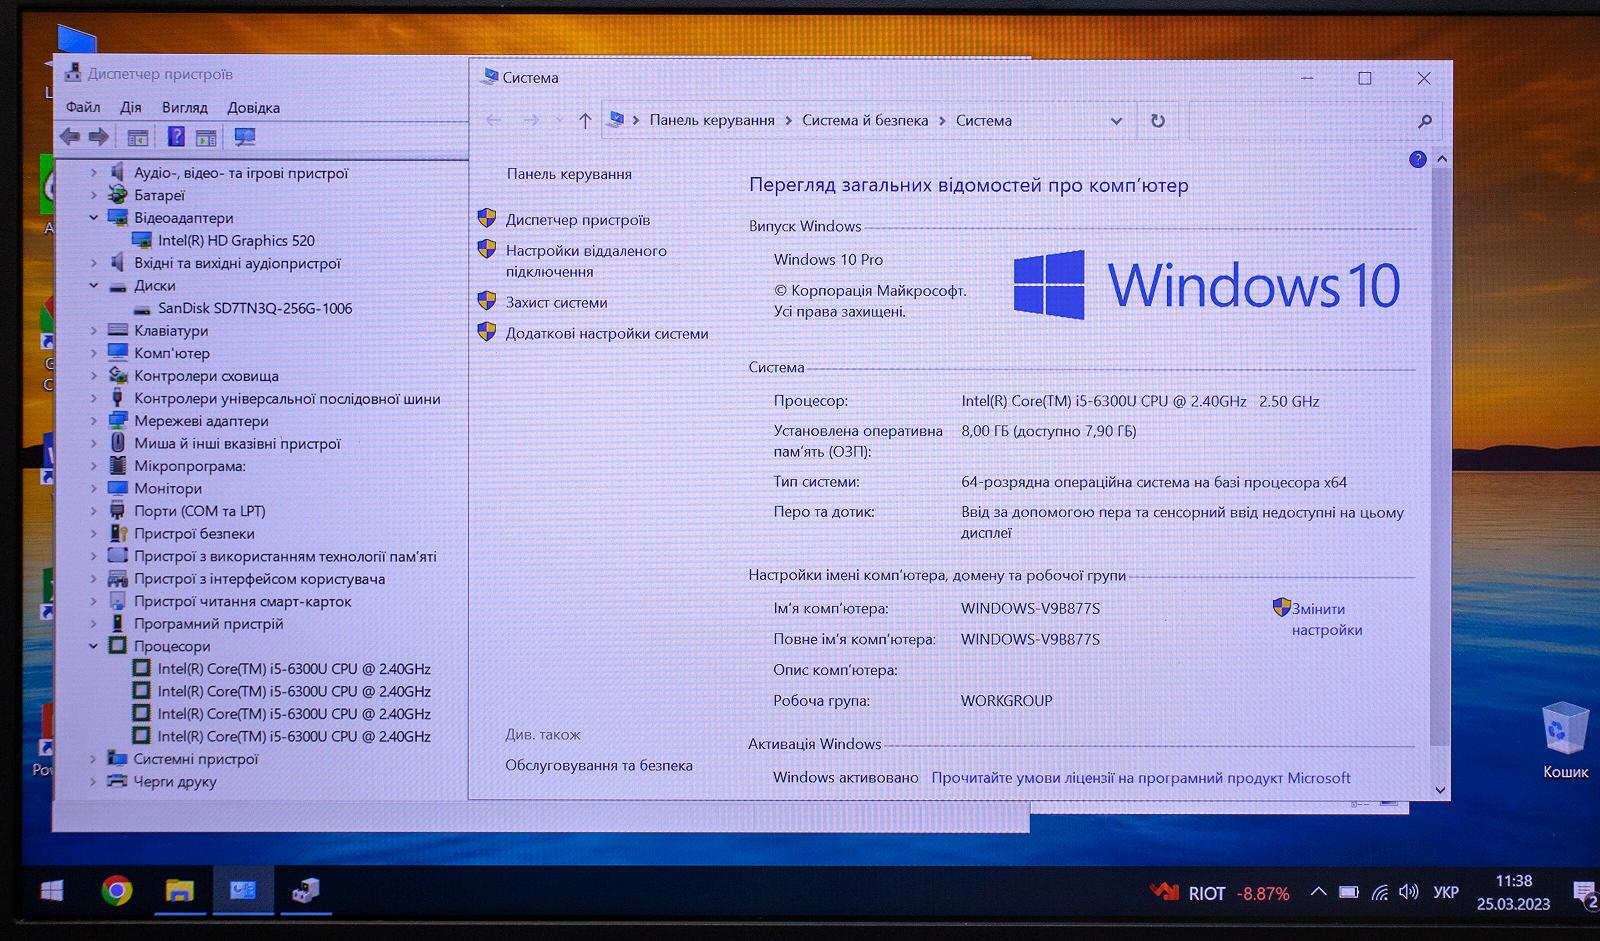Open Додаткові настройки системи link
Image resolution: width=1600 pixels, height=941 pixels.
pos(607,334)
